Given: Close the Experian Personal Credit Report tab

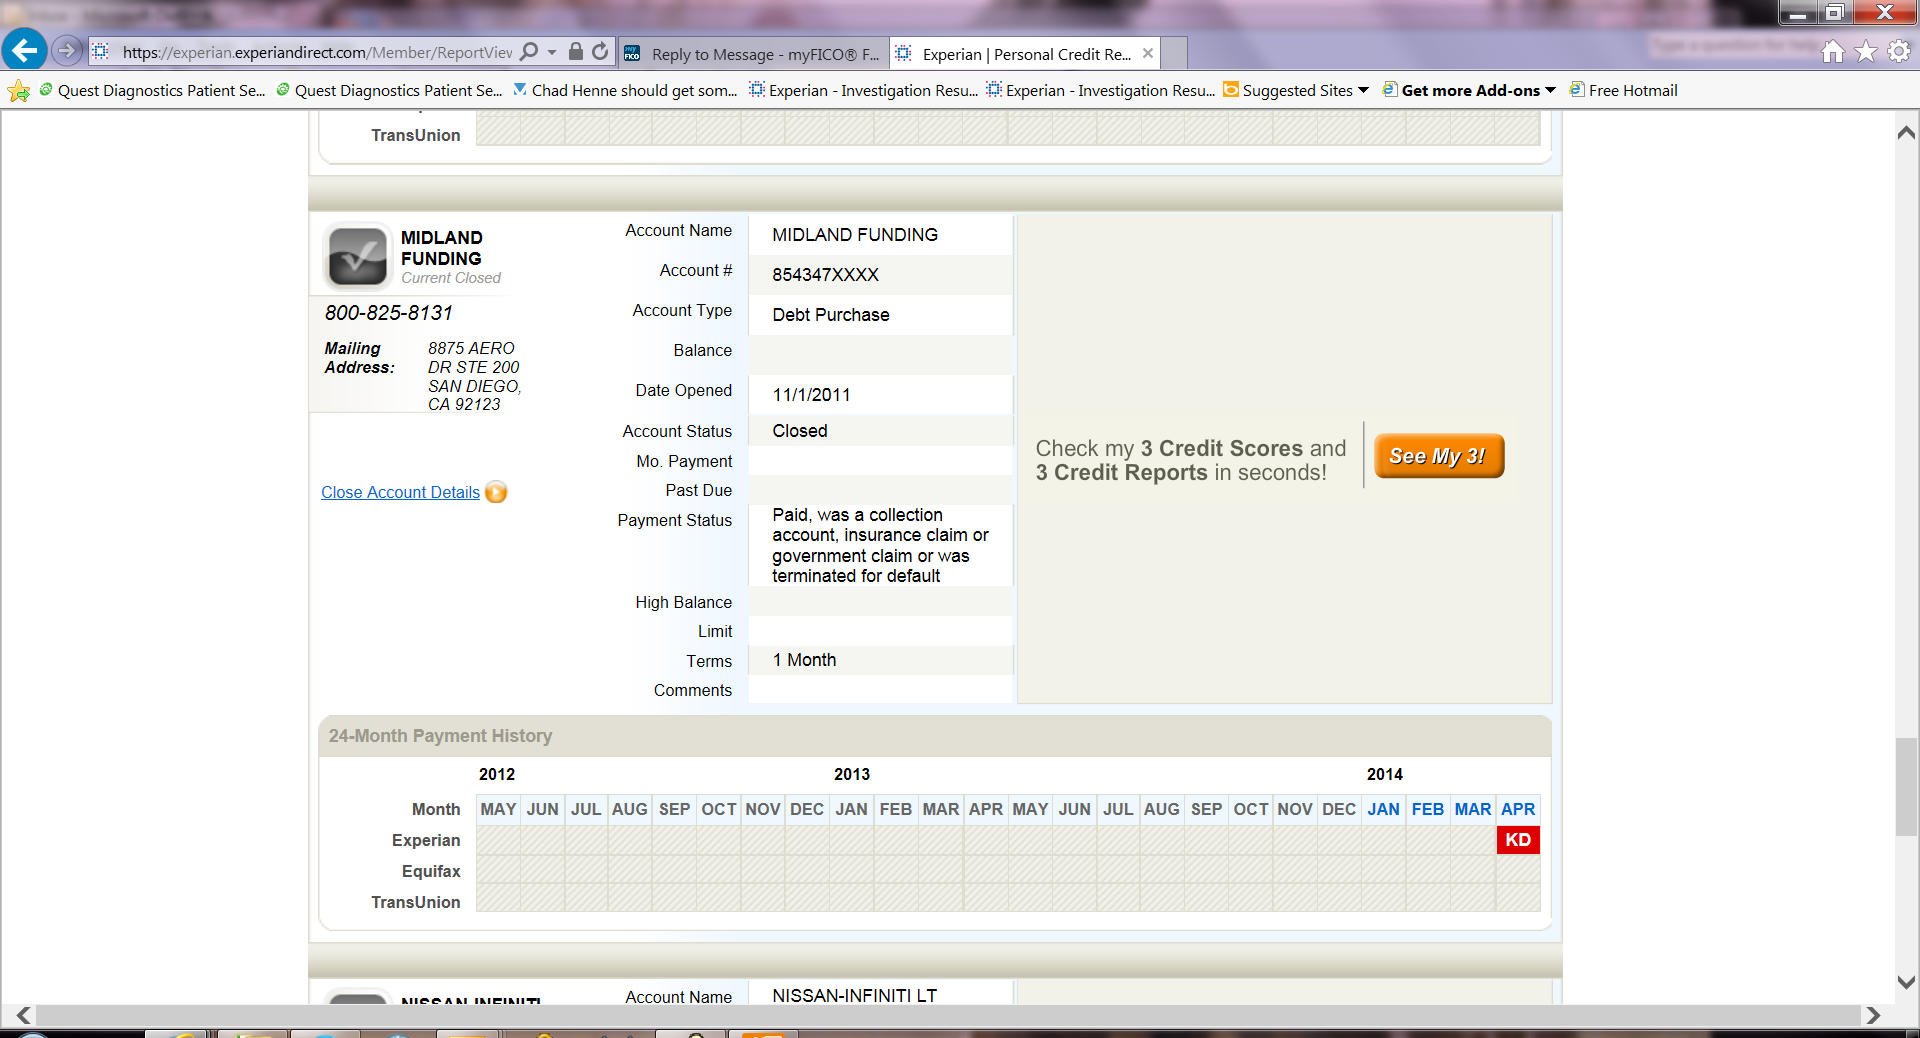Looking at the screenshot, I should click(1148, 53).
